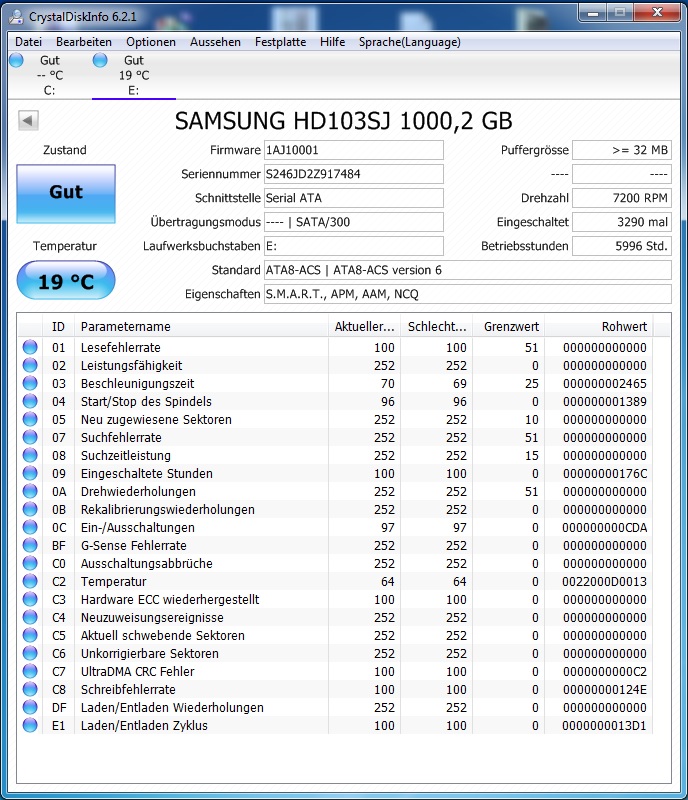Click the previous disk arrow icon
Viewport: 688px width, 800px height.
pos(28,121)
